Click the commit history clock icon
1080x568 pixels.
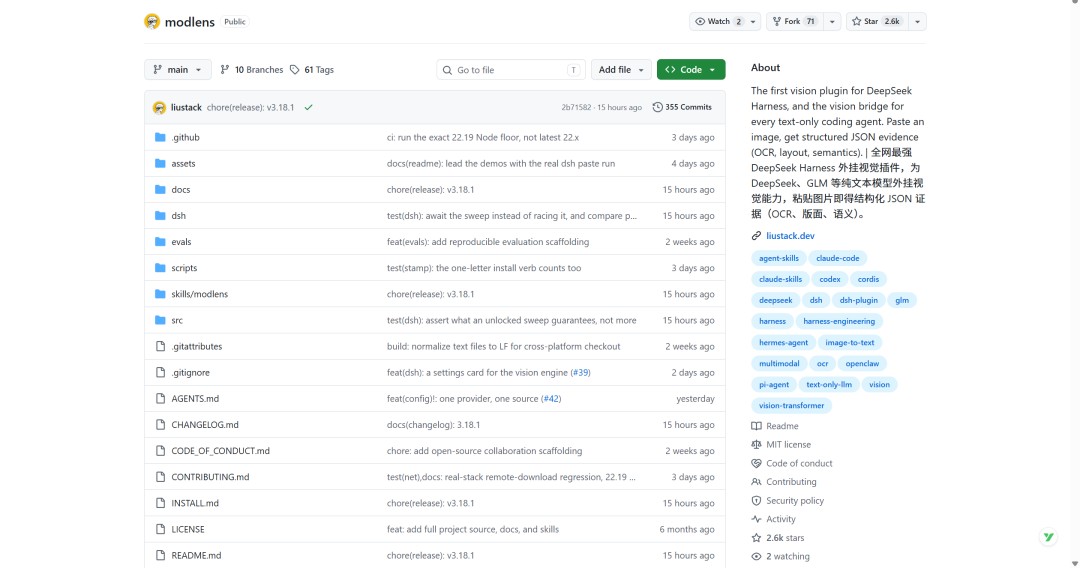[x=657, y=107]
